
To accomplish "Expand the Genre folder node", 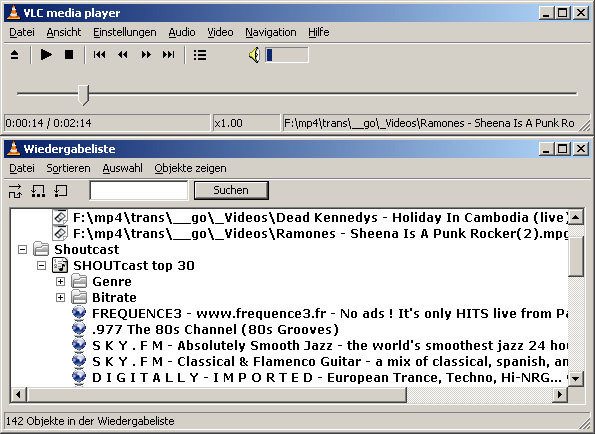I will pos(60,281).
